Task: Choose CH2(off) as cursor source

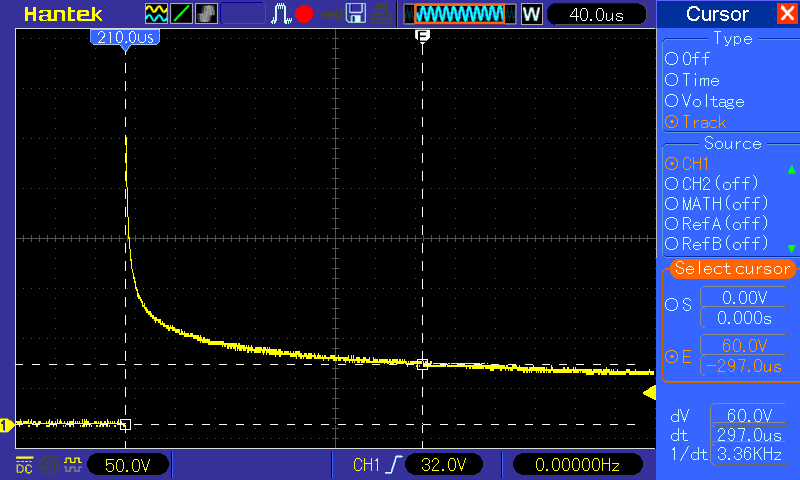Action: 712,184
